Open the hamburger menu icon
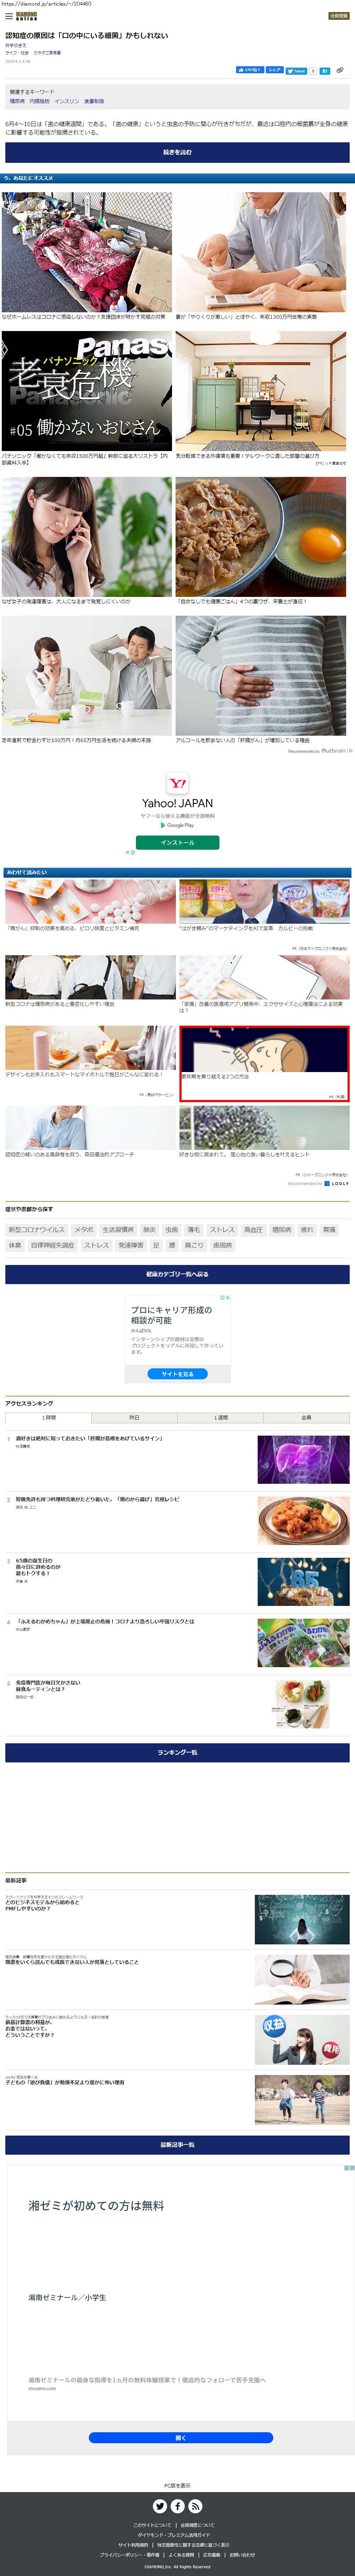Viewport: 355px width, 2576px height. click(9, 16)
